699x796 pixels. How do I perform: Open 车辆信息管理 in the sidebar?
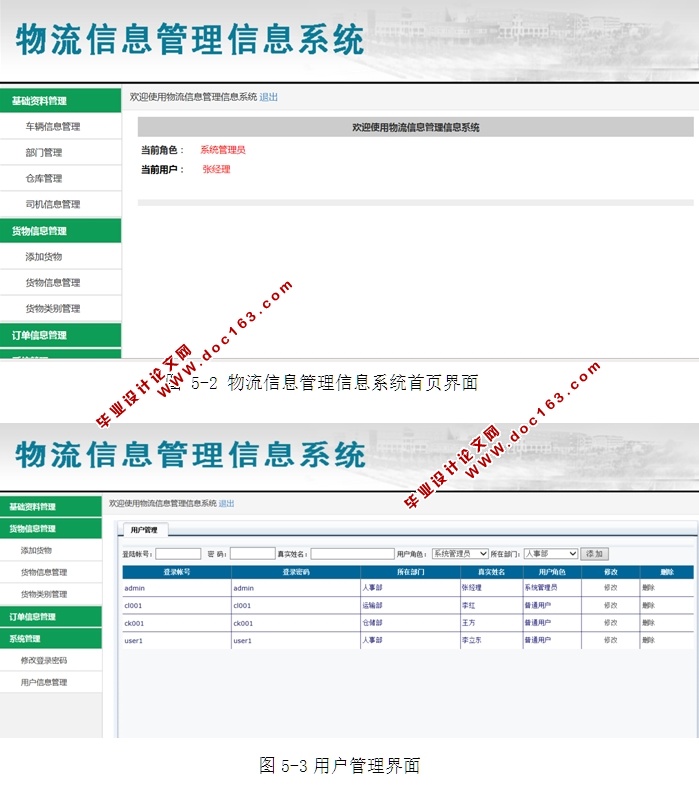click(x=53, y=126)
